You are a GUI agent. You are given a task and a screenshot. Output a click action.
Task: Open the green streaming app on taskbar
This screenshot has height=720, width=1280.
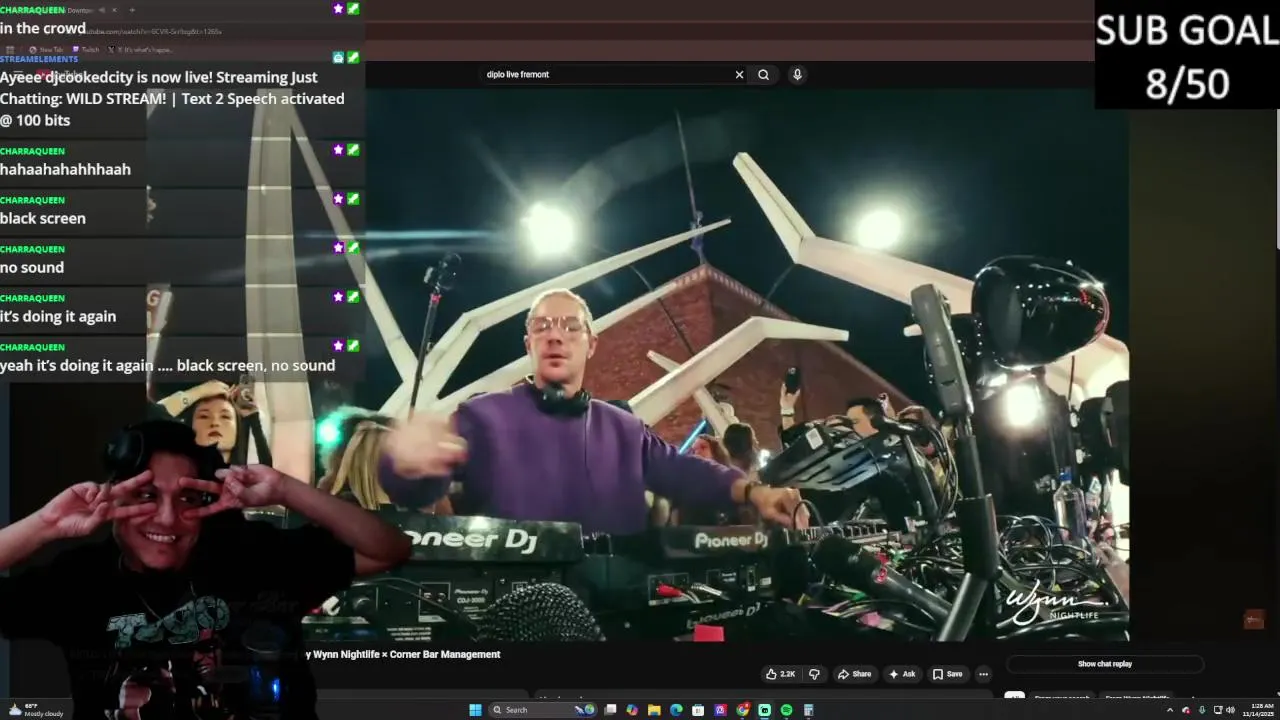click(764, 710)
